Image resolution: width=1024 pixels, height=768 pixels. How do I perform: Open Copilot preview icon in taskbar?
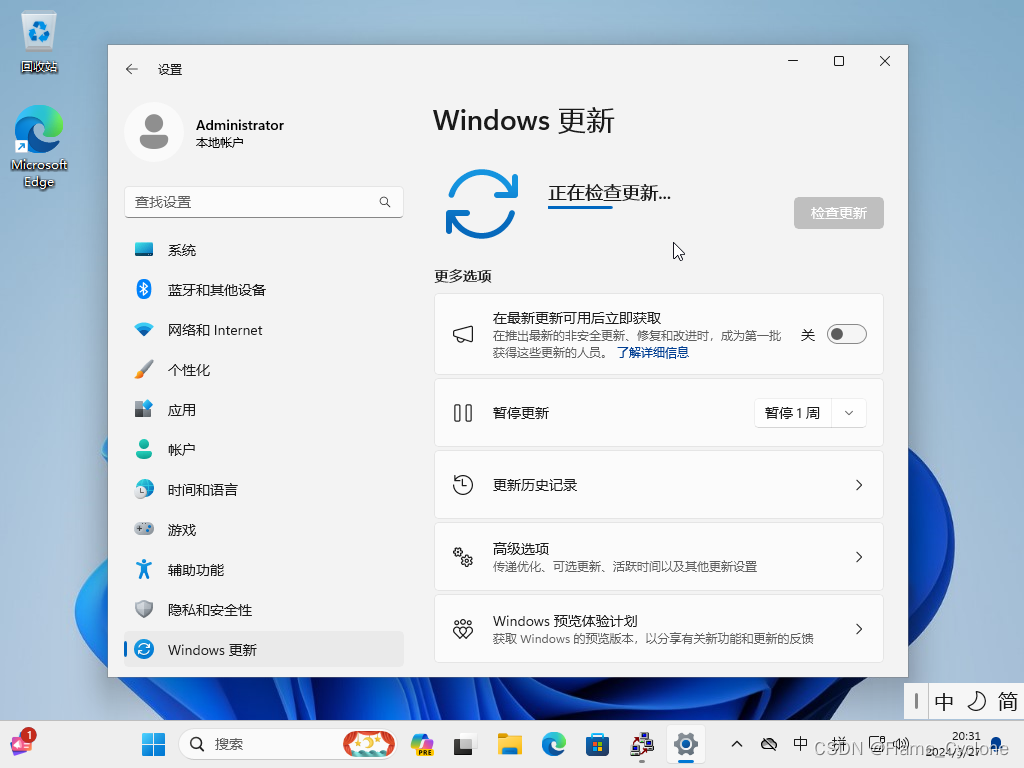tap(422, 744)
